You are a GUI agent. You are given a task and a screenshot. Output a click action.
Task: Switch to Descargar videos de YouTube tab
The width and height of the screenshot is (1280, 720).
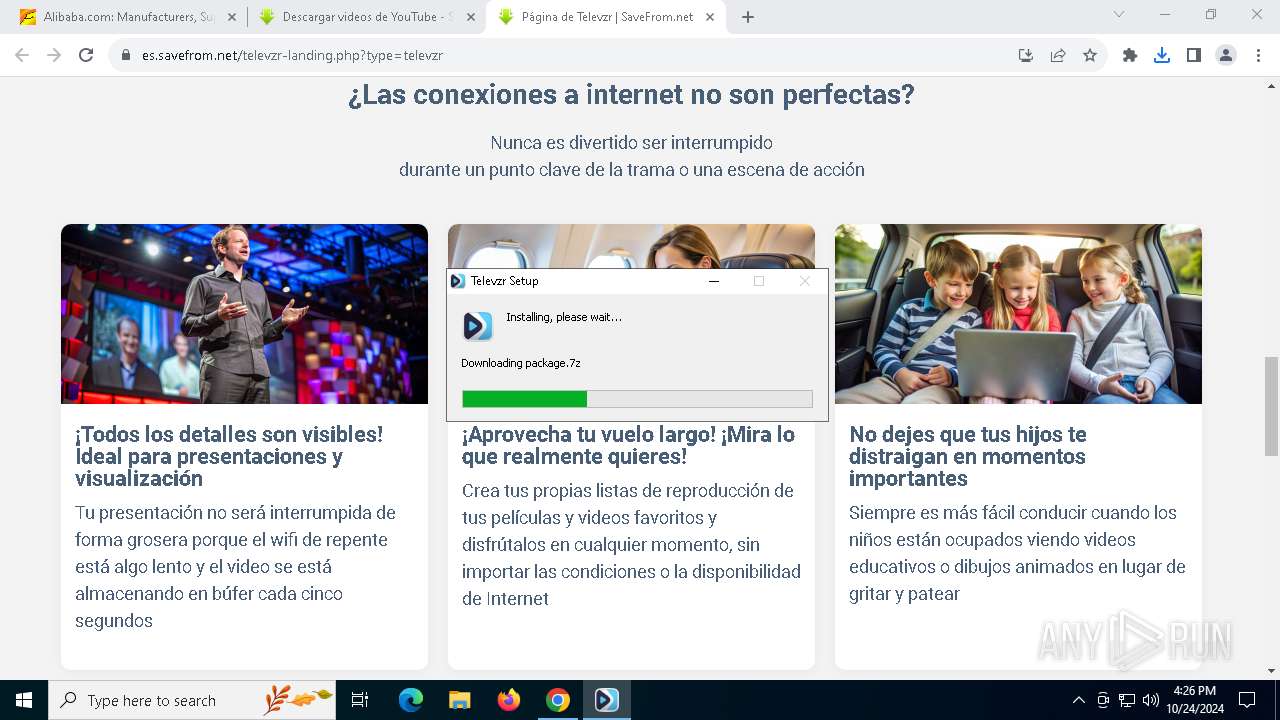[366, 17]
